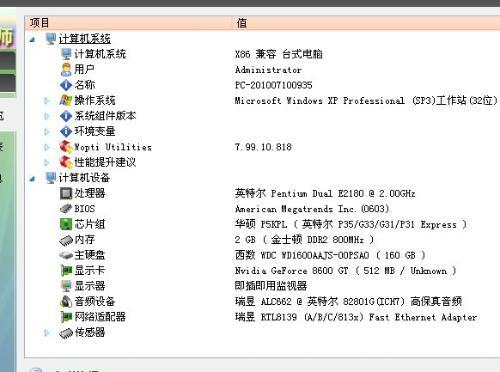Click the 用户 person icon

coord(66,69)
